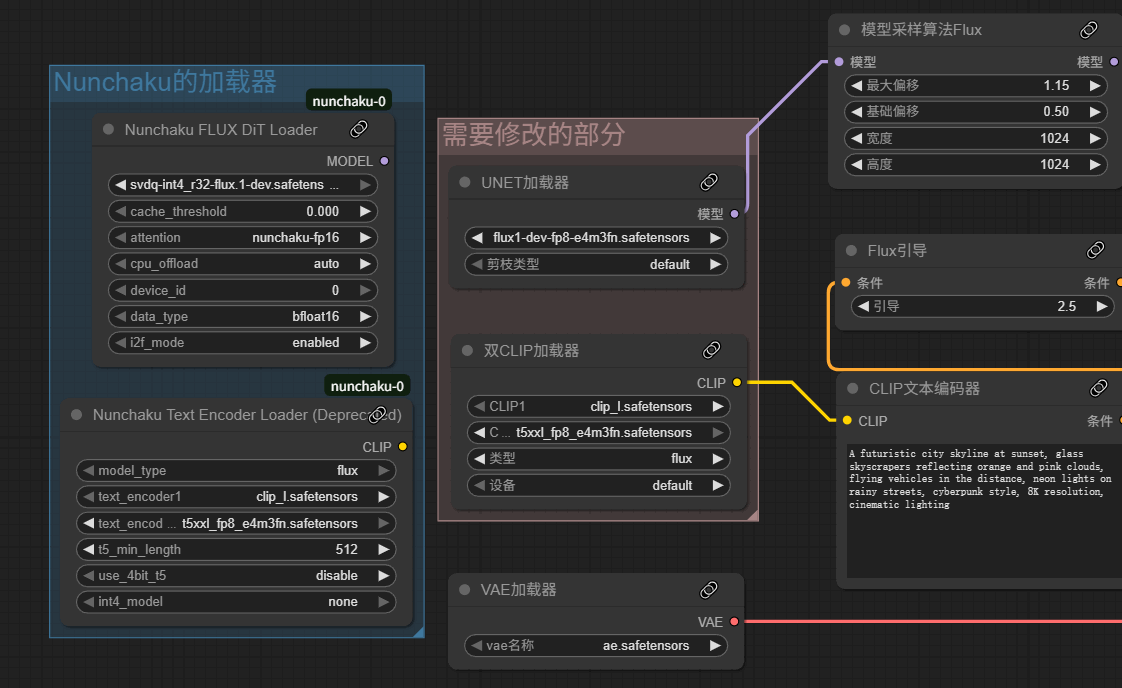Open the vae名称 ae.safetensors dropdown
This screenshot has height=688, width=1122.
(x=596, y=646)
